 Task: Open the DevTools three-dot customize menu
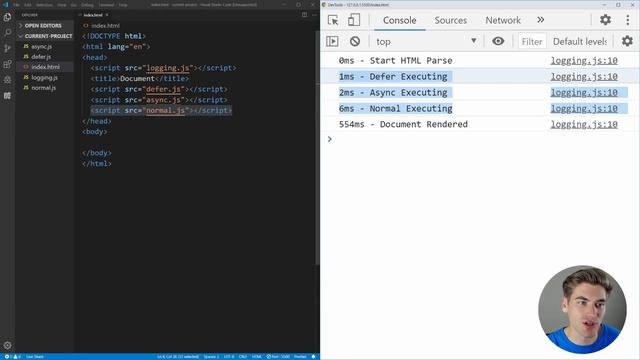[x=628, y=20]
